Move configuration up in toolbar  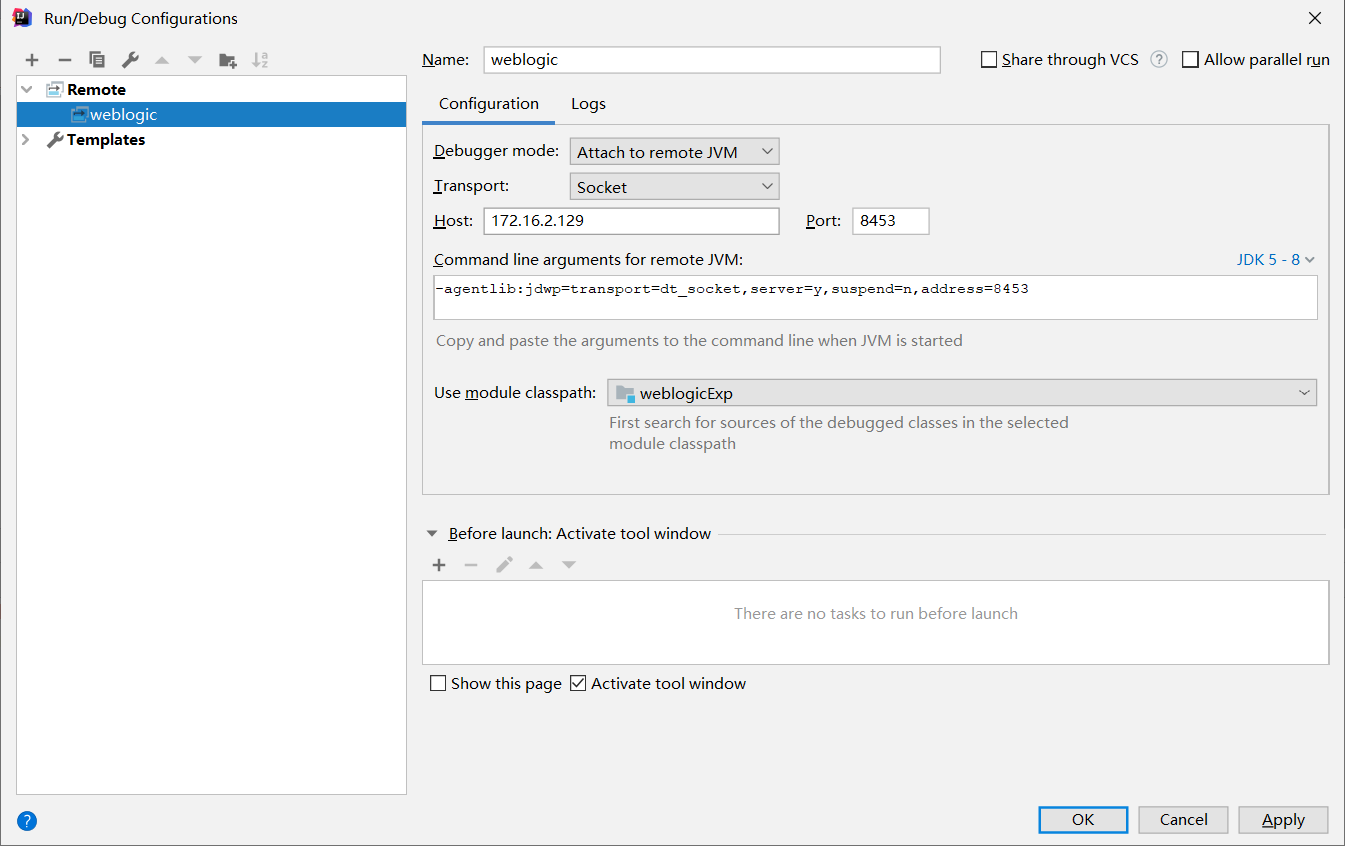coord(162,60)
